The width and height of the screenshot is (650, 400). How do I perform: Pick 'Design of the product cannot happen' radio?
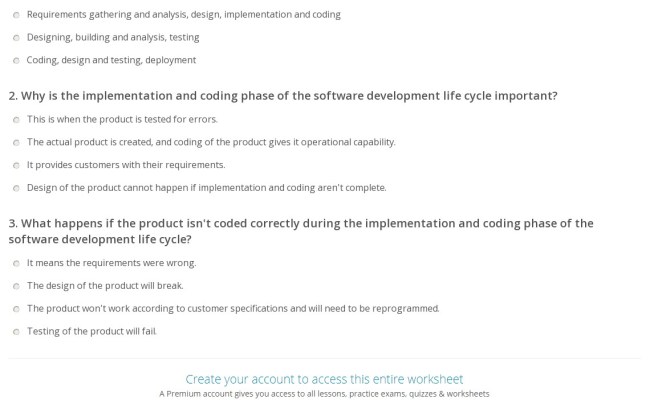16,188
